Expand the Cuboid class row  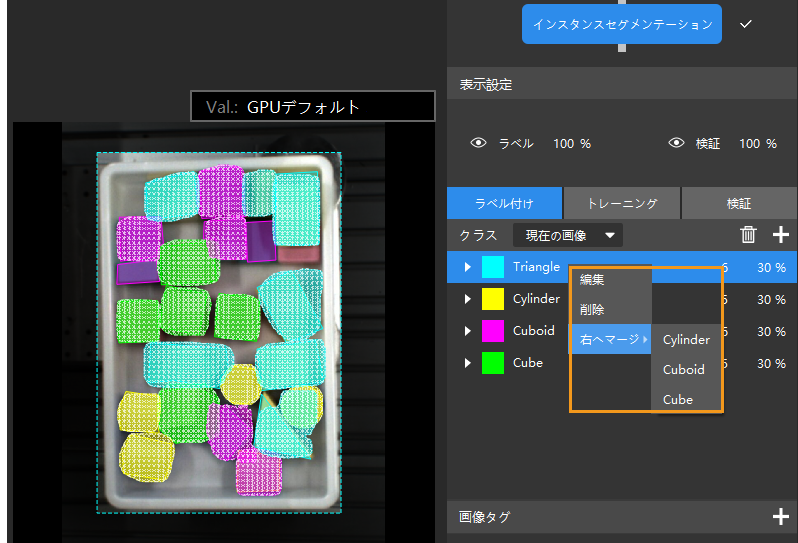(467, 331)
